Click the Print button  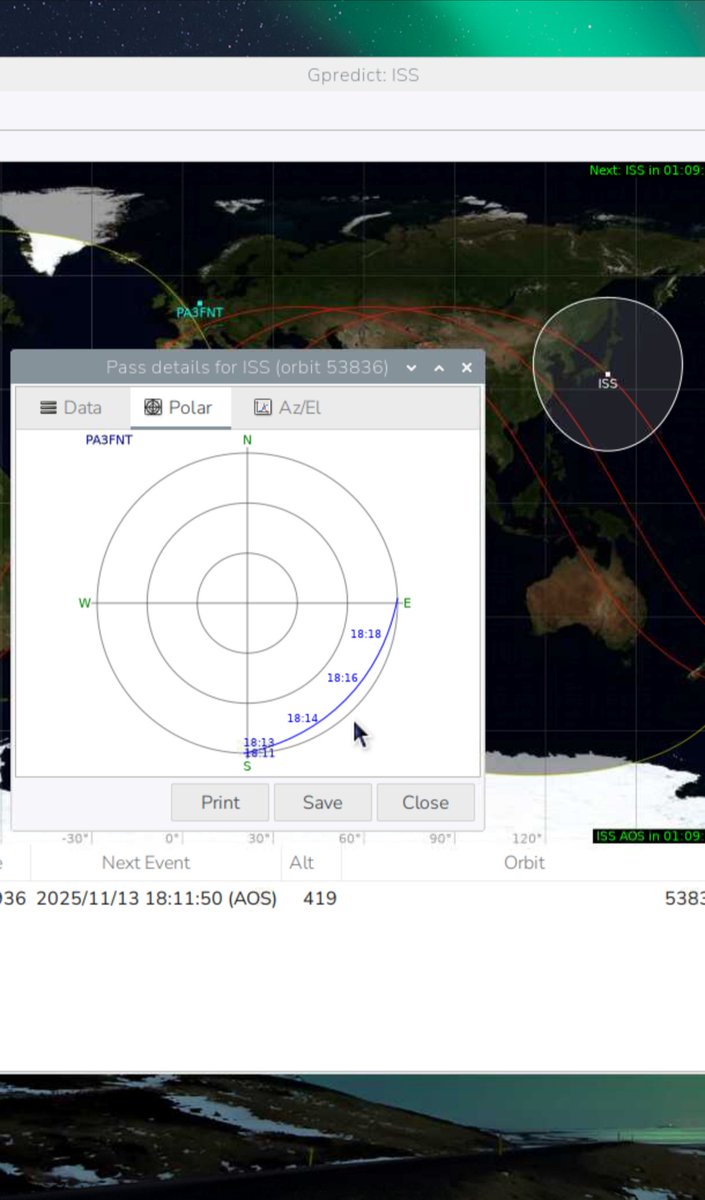(x=220, y=802)
